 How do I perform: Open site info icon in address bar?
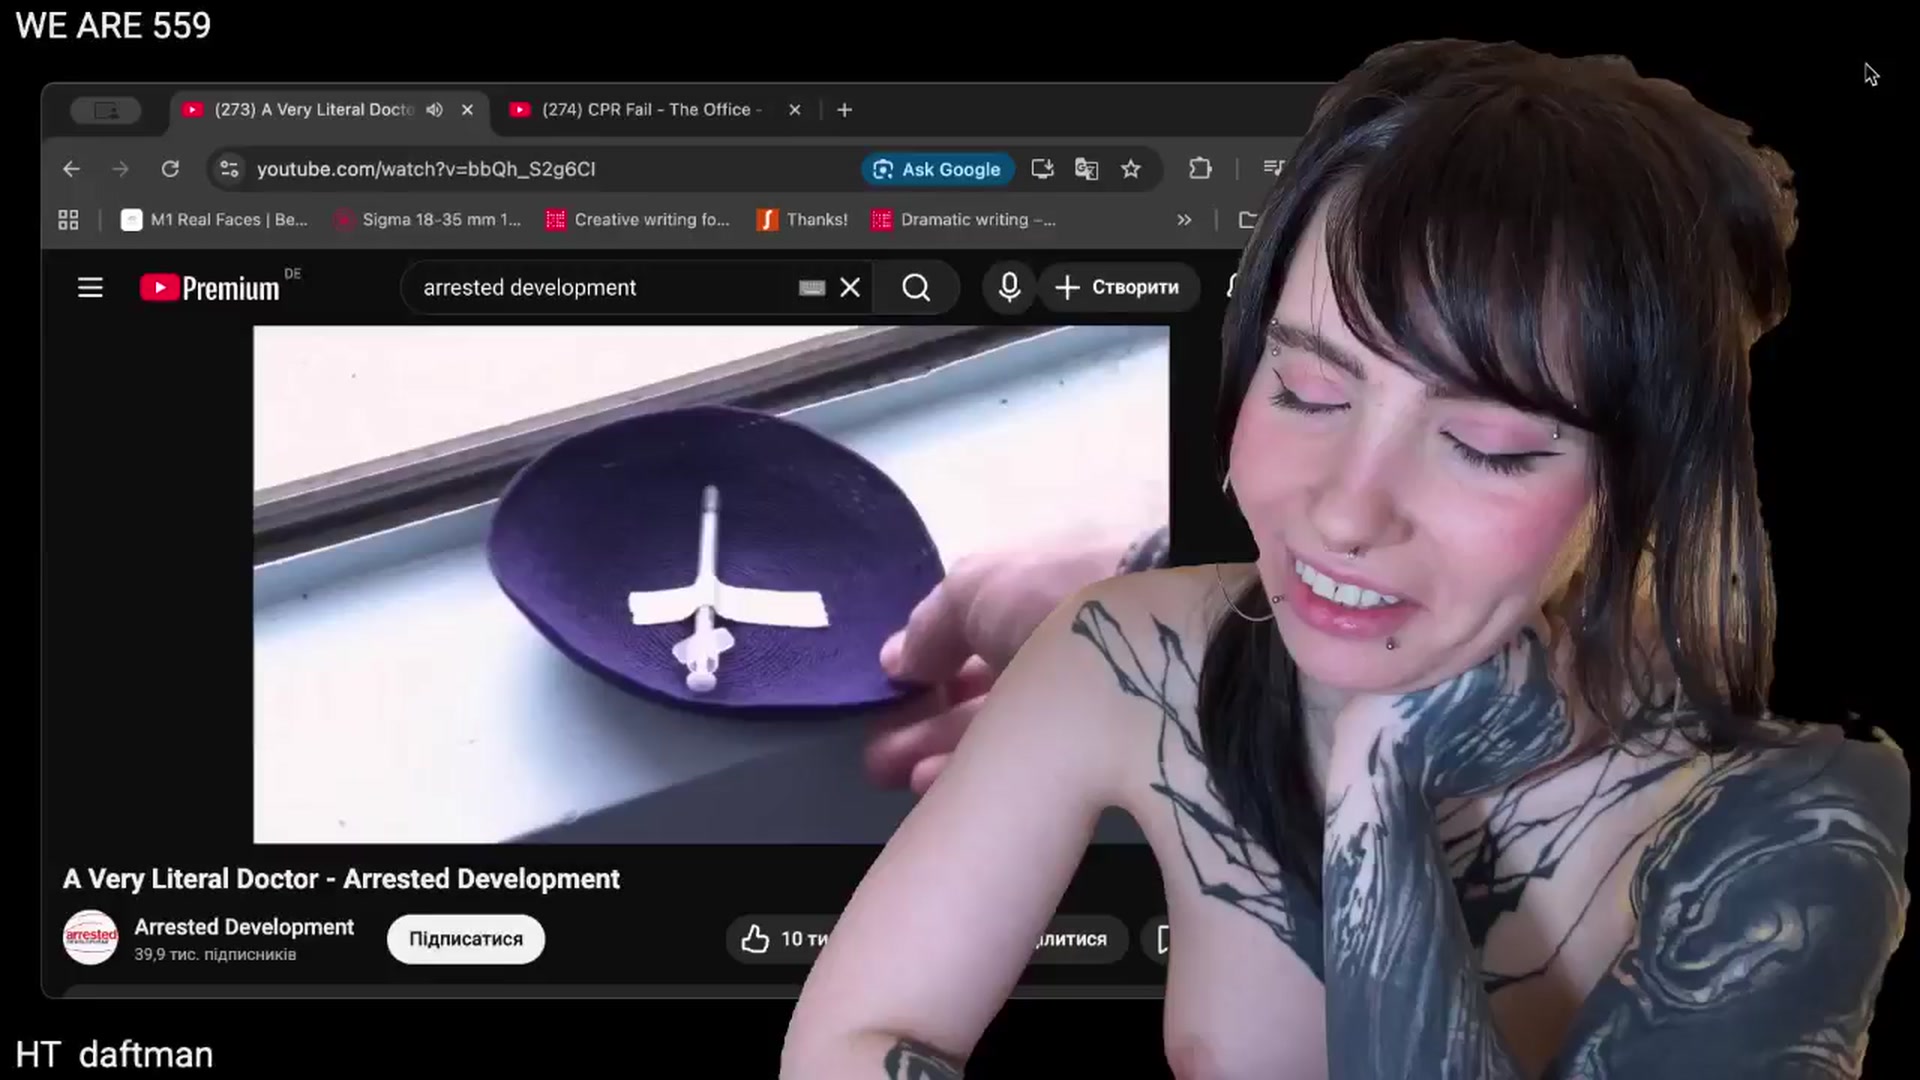[229, 169]
